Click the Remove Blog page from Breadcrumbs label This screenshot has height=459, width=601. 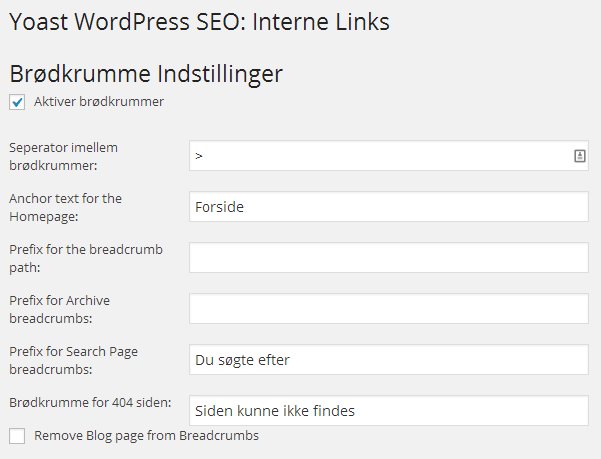[146, 436]
